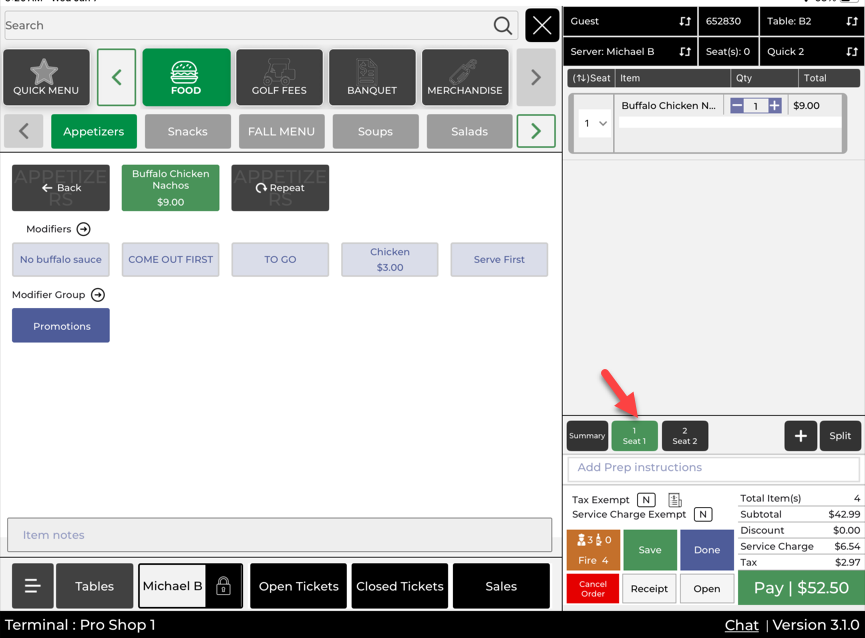This screenshot has width=865, height=638.
Task: Open the Banquet category
Action: pos(372,78)
